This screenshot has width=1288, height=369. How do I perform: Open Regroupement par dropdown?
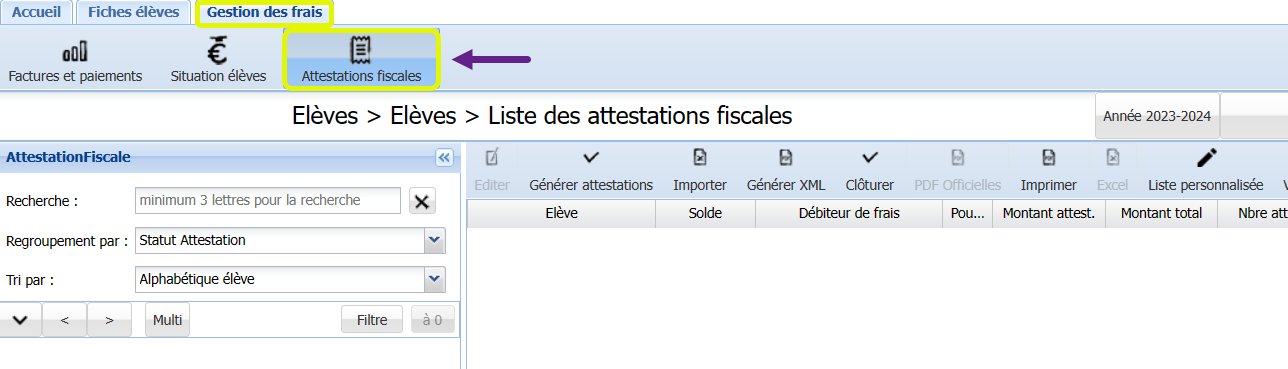click(x=434, y=240)
